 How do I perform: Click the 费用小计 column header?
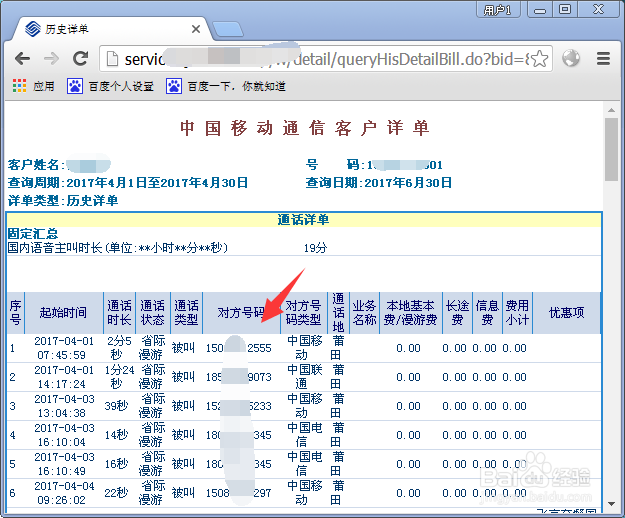(517, 313)
